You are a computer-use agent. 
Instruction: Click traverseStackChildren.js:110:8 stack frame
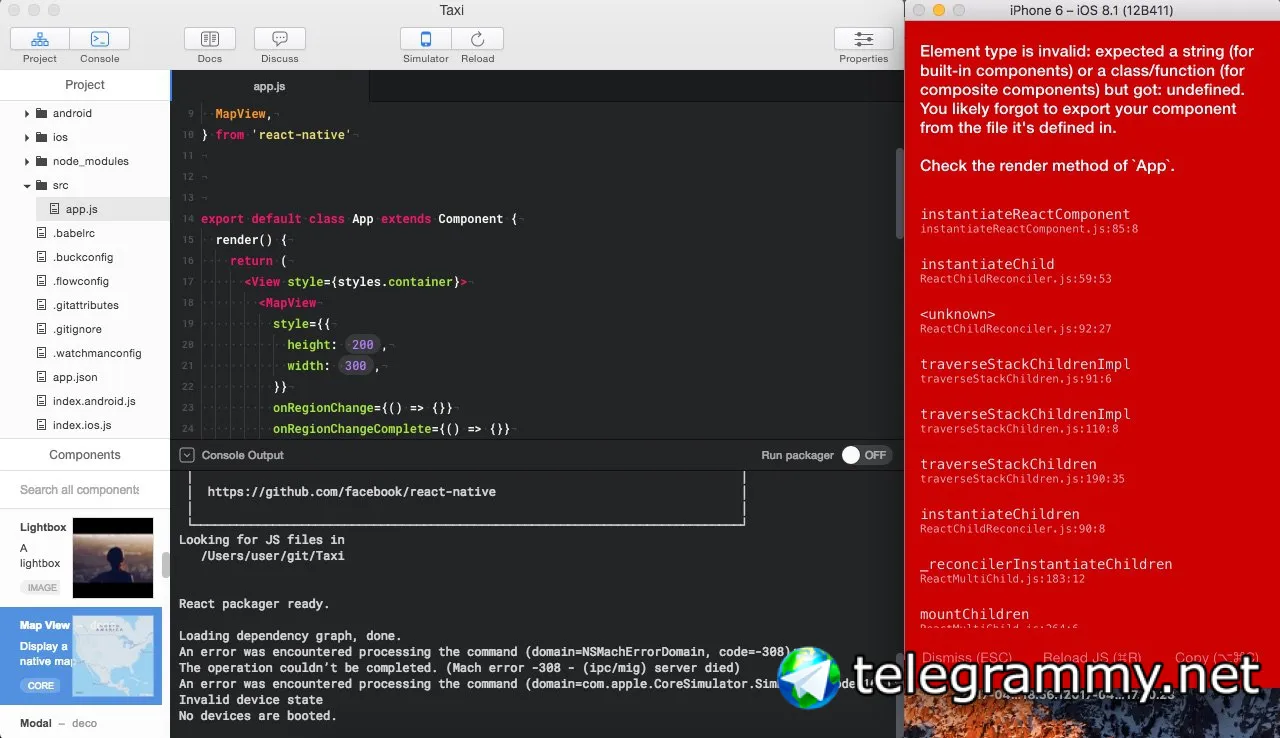coord(1025,421)
